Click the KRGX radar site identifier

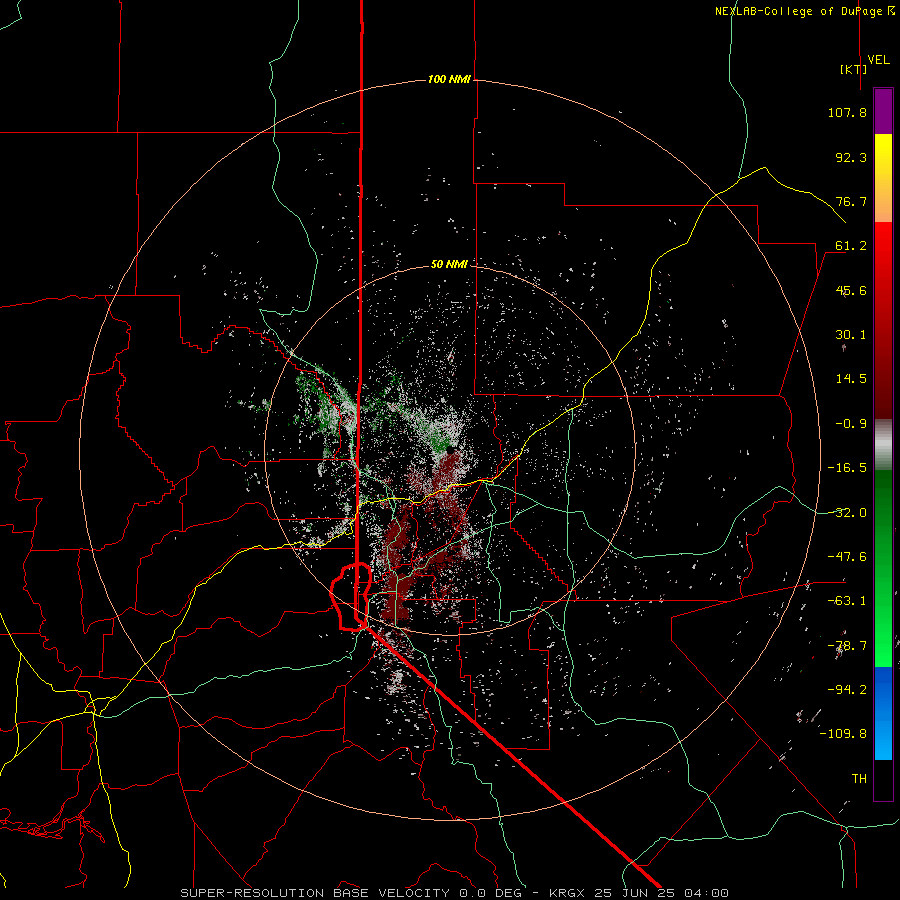[x=567, y=893]
